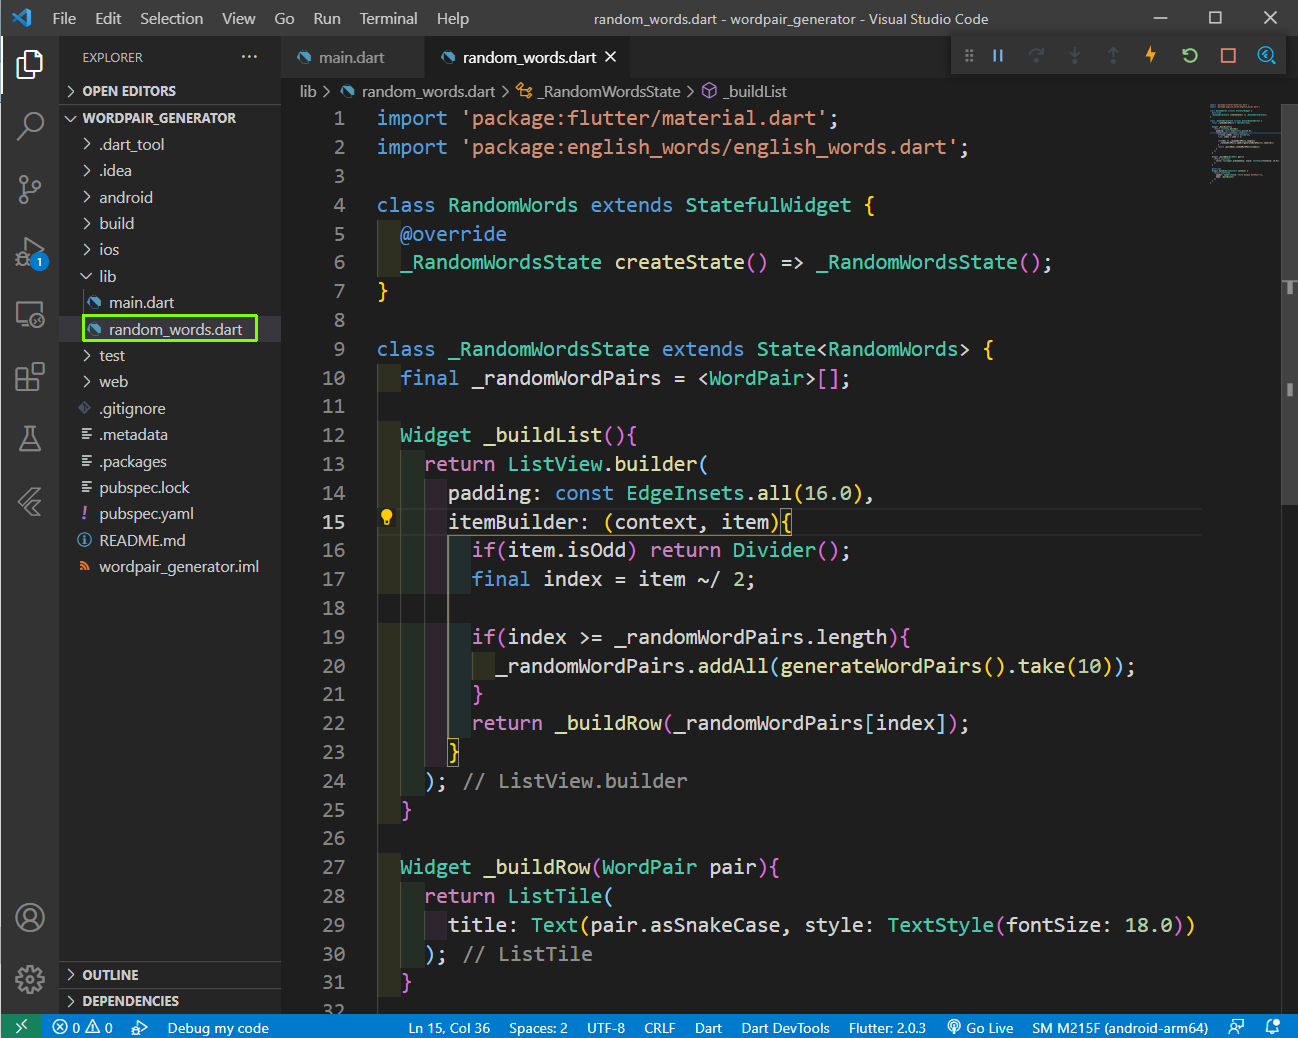The image size is (1298, 1038).
Task: Expand the Dependencies section
Action: (x=170, y=1001)
